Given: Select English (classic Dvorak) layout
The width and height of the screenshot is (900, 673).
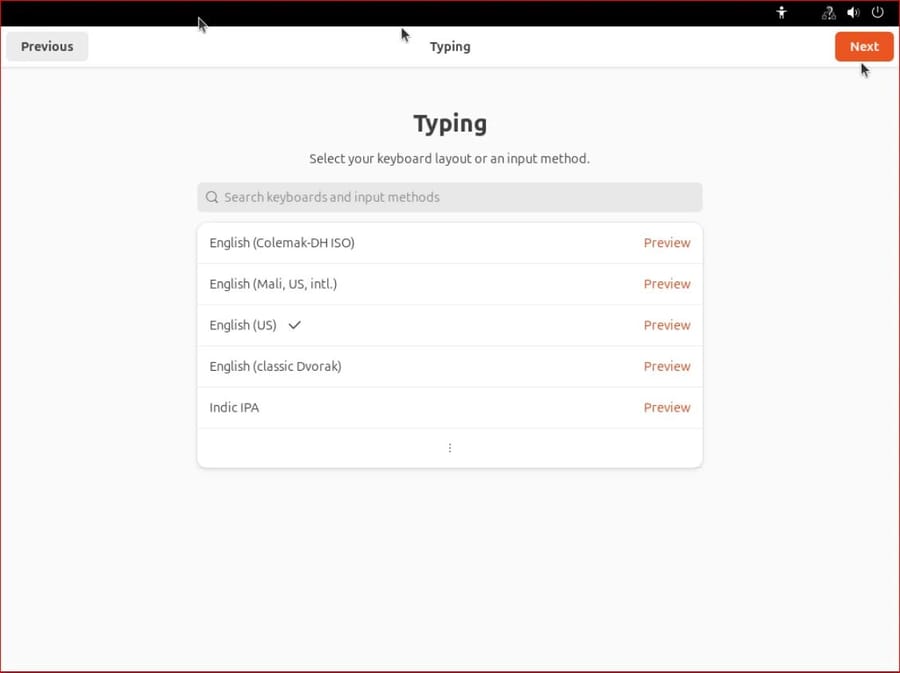Looking at the screenshot, I should [x=449, y=367].
